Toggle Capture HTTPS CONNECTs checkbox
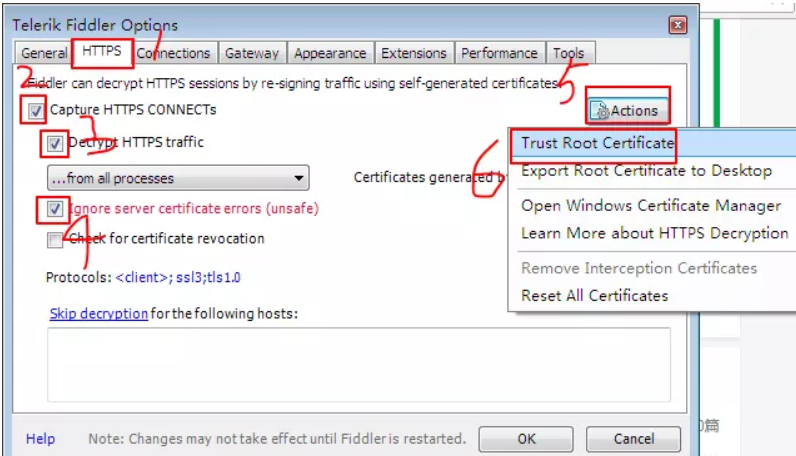Screen dimensions: 796x456 point(35,110)
